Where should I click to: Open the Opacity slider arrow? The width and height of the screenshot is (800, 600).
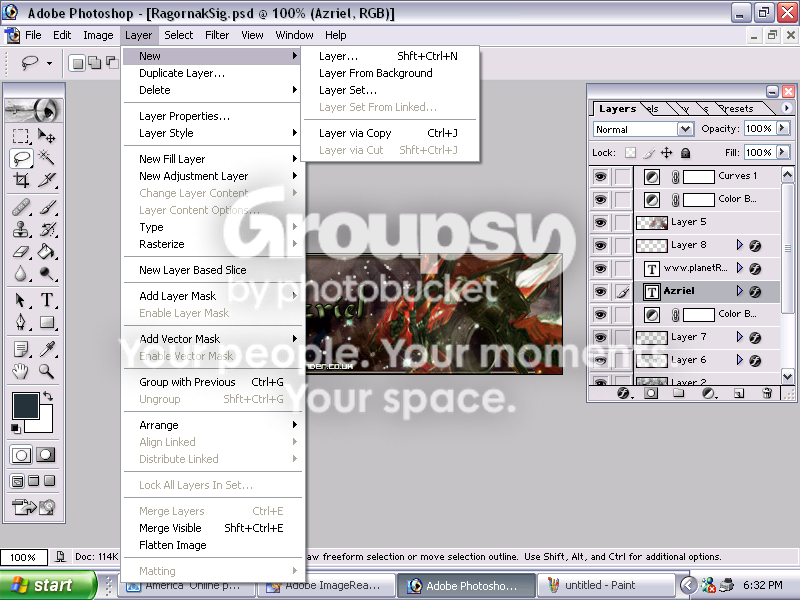[782, 128]
